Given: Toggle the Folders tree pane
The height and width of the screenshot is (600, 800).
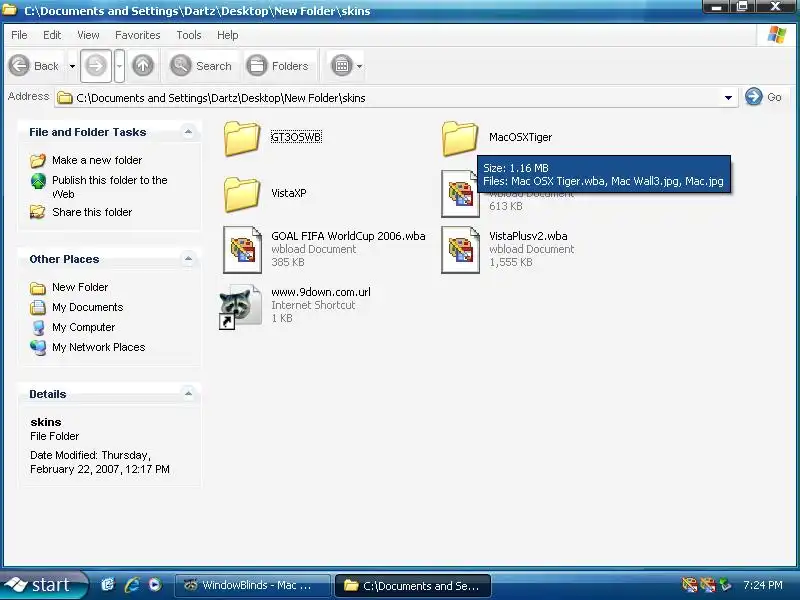Looking at the screenshot, I should (x=278, y=66).
